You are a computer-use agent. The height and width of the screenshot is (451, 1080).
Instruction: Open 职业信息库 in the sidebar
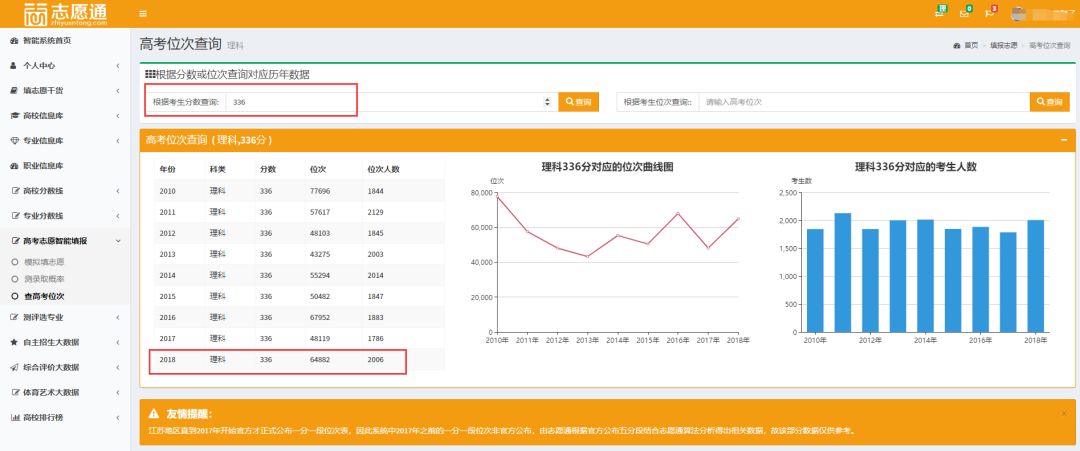click(43, 166)
